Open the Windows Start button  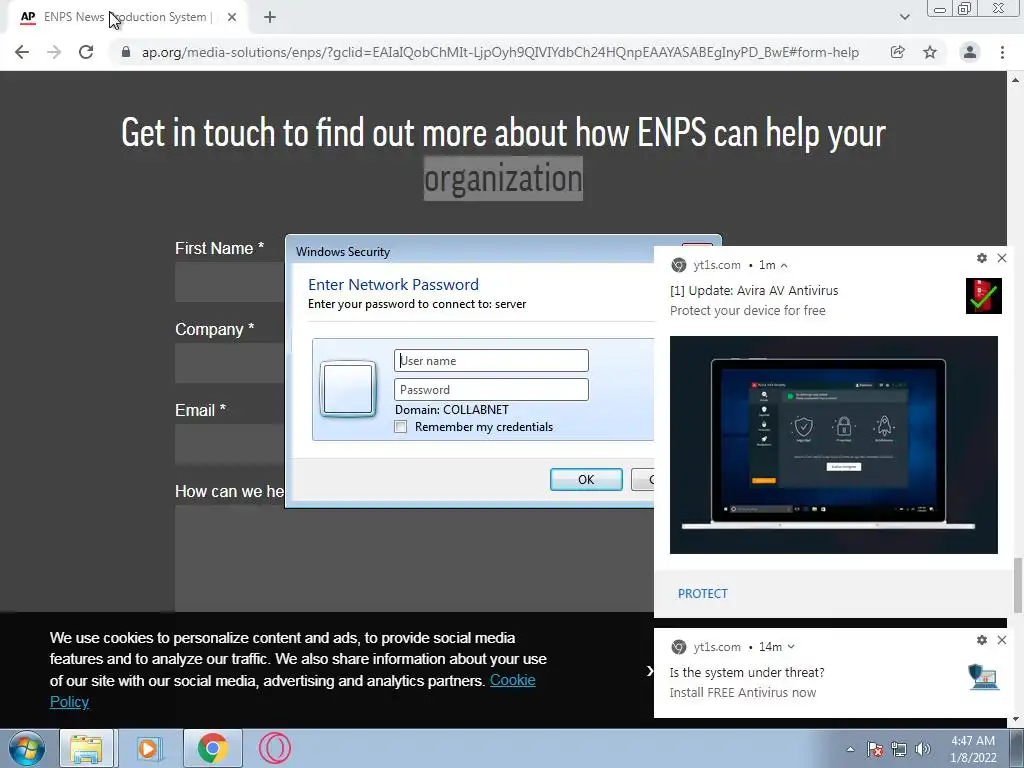[x=27, y=748]
